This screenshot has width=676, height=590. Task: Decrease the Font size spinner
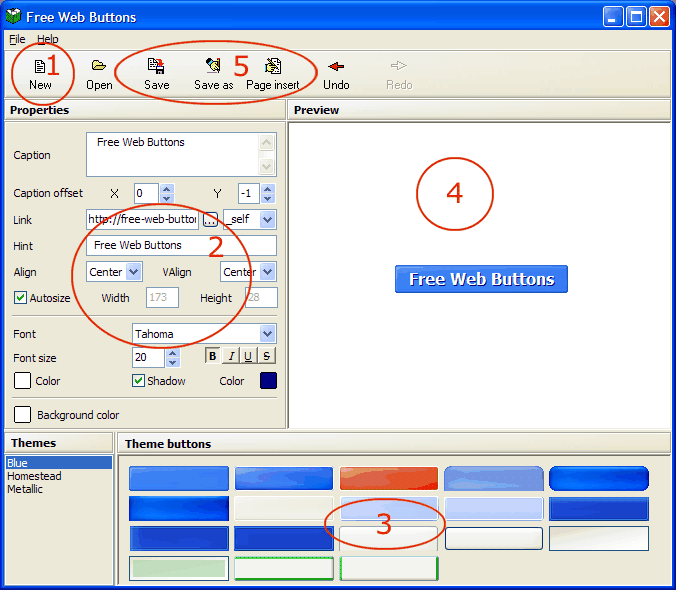click(172, 362)
